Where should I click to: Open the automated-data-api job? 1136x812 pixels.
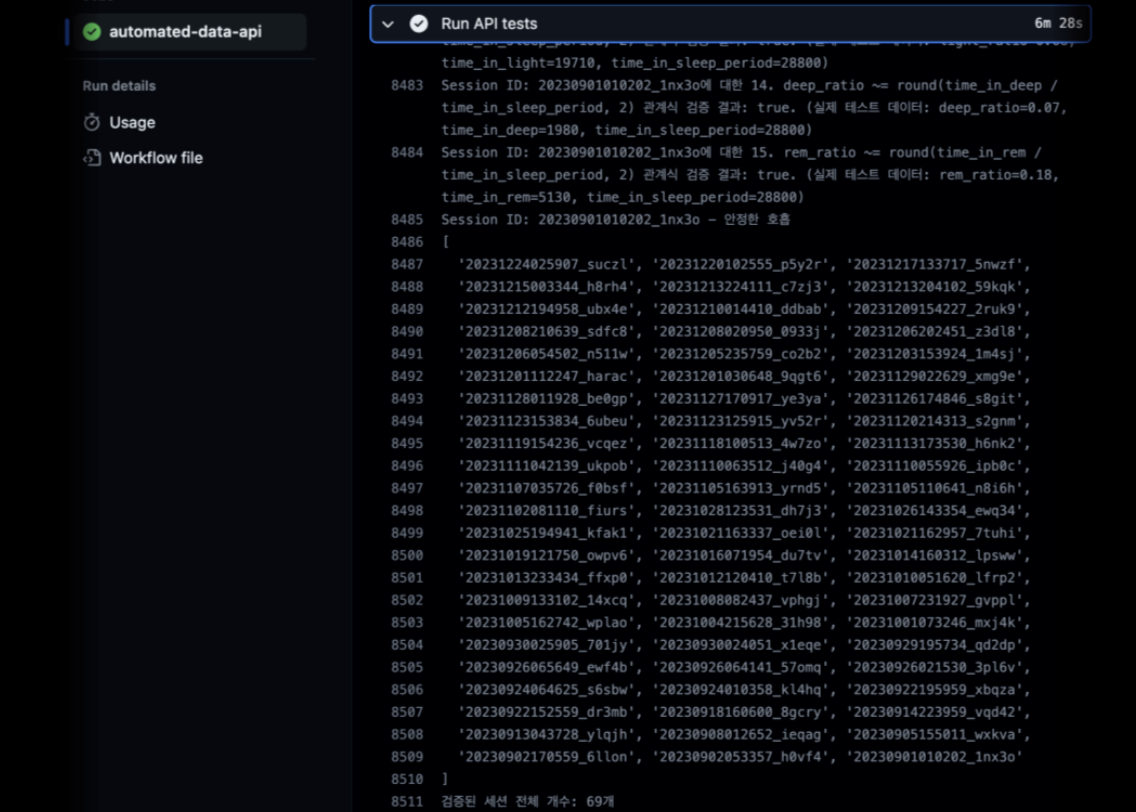pyautogui.click(x=187, y=32)
